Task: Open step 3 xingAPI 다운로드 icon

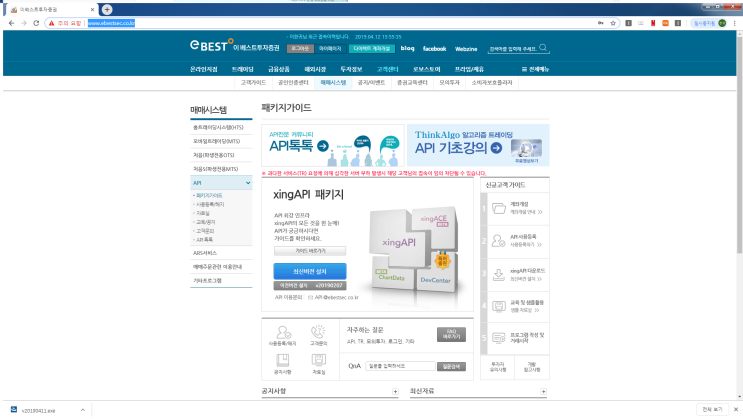Action: pos(498,274)
